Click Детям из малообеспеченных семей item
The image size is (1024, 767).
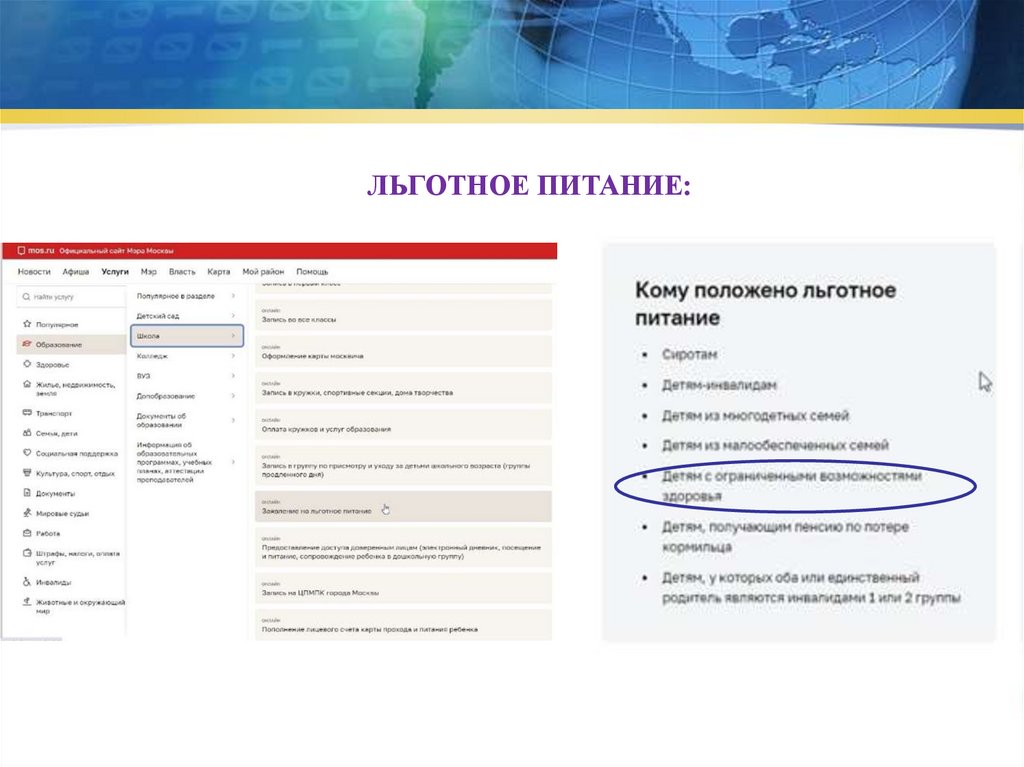click(x=775, y=445)
